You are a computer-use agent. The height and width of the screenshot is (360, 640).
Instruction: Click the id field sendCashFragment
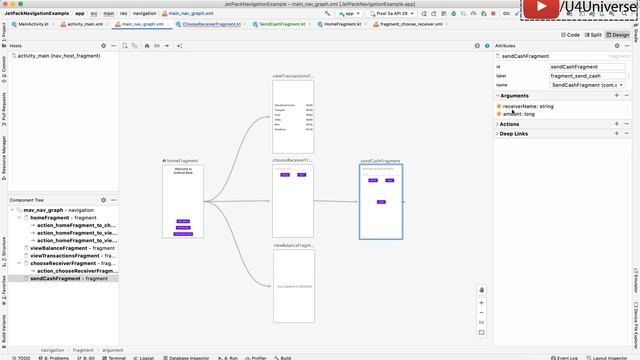tap(587, 67)
